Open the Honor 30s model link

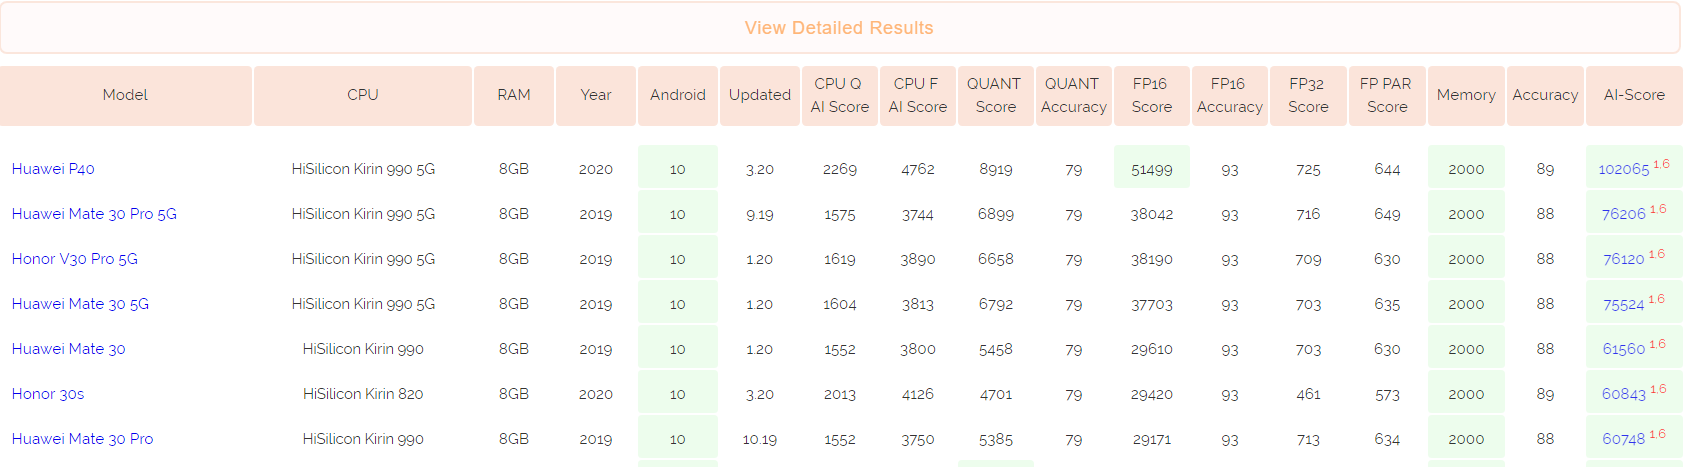(x=48, y=394)
